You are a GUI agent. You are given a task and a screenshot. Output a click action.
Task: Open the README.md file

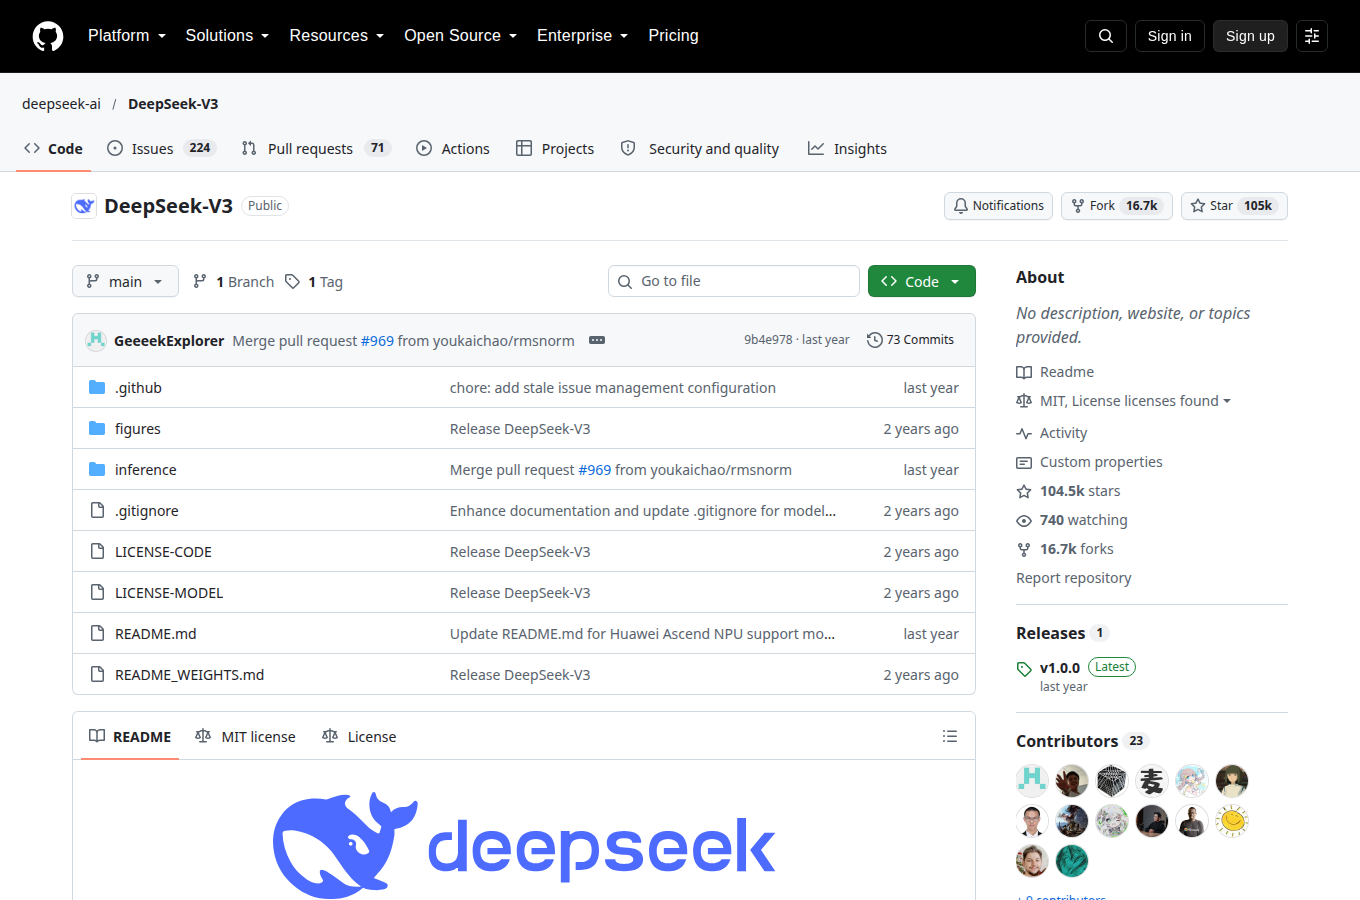(x=156, y=634)
